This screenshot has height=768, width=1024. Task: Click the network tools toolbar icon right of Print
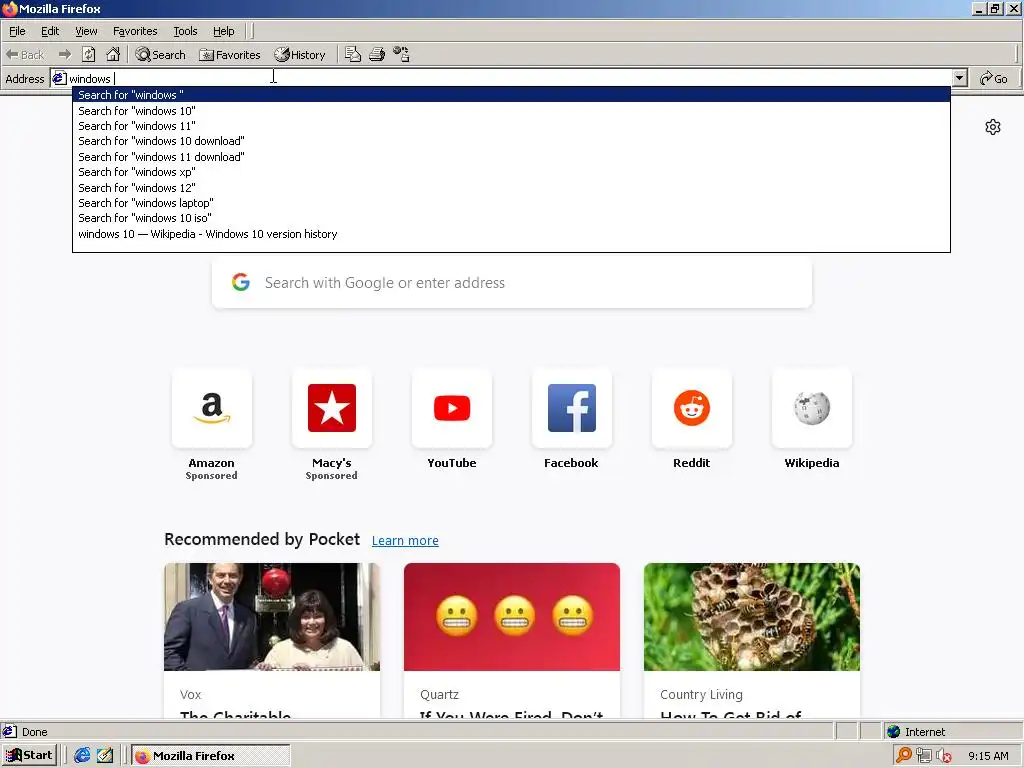[x=401, y=55]
